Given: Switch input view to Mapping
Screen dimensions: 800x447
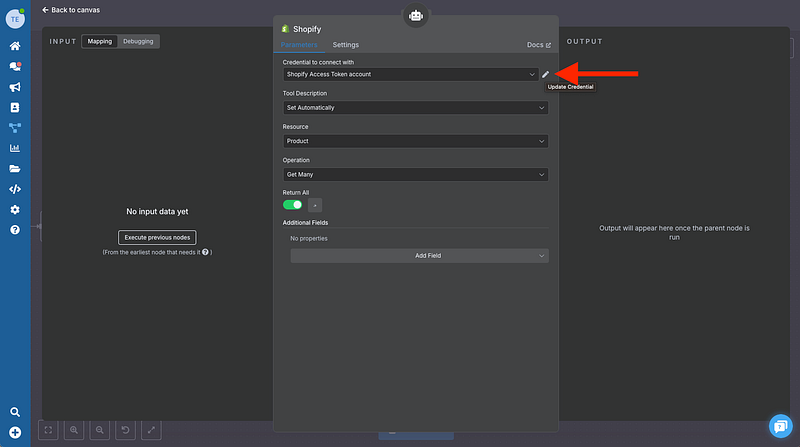Looking at the screenshot, I should pos(100,41).
